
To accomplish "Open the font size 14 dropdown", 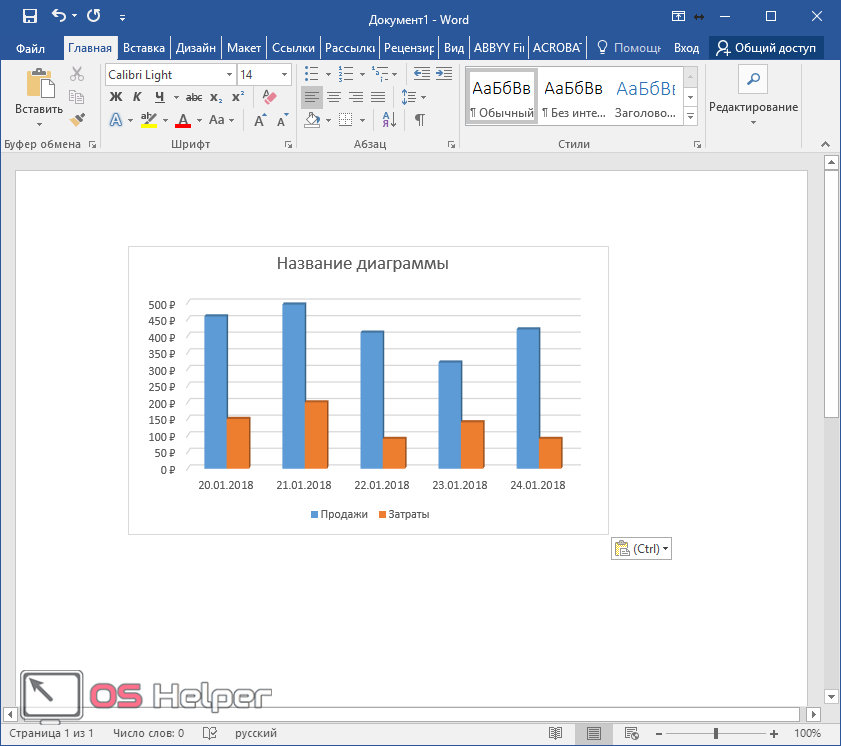I will click(x=285, y=75).
